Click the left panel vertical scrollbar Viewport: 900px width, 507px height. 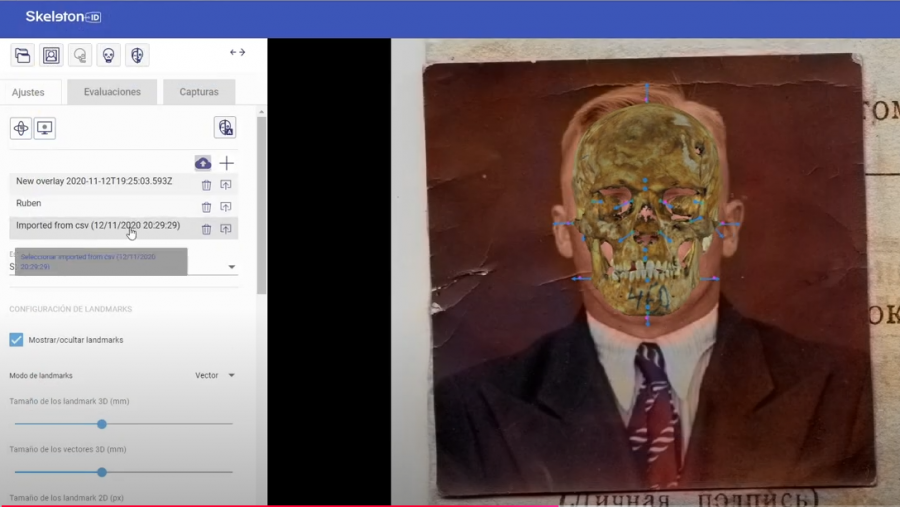point(262,207)
